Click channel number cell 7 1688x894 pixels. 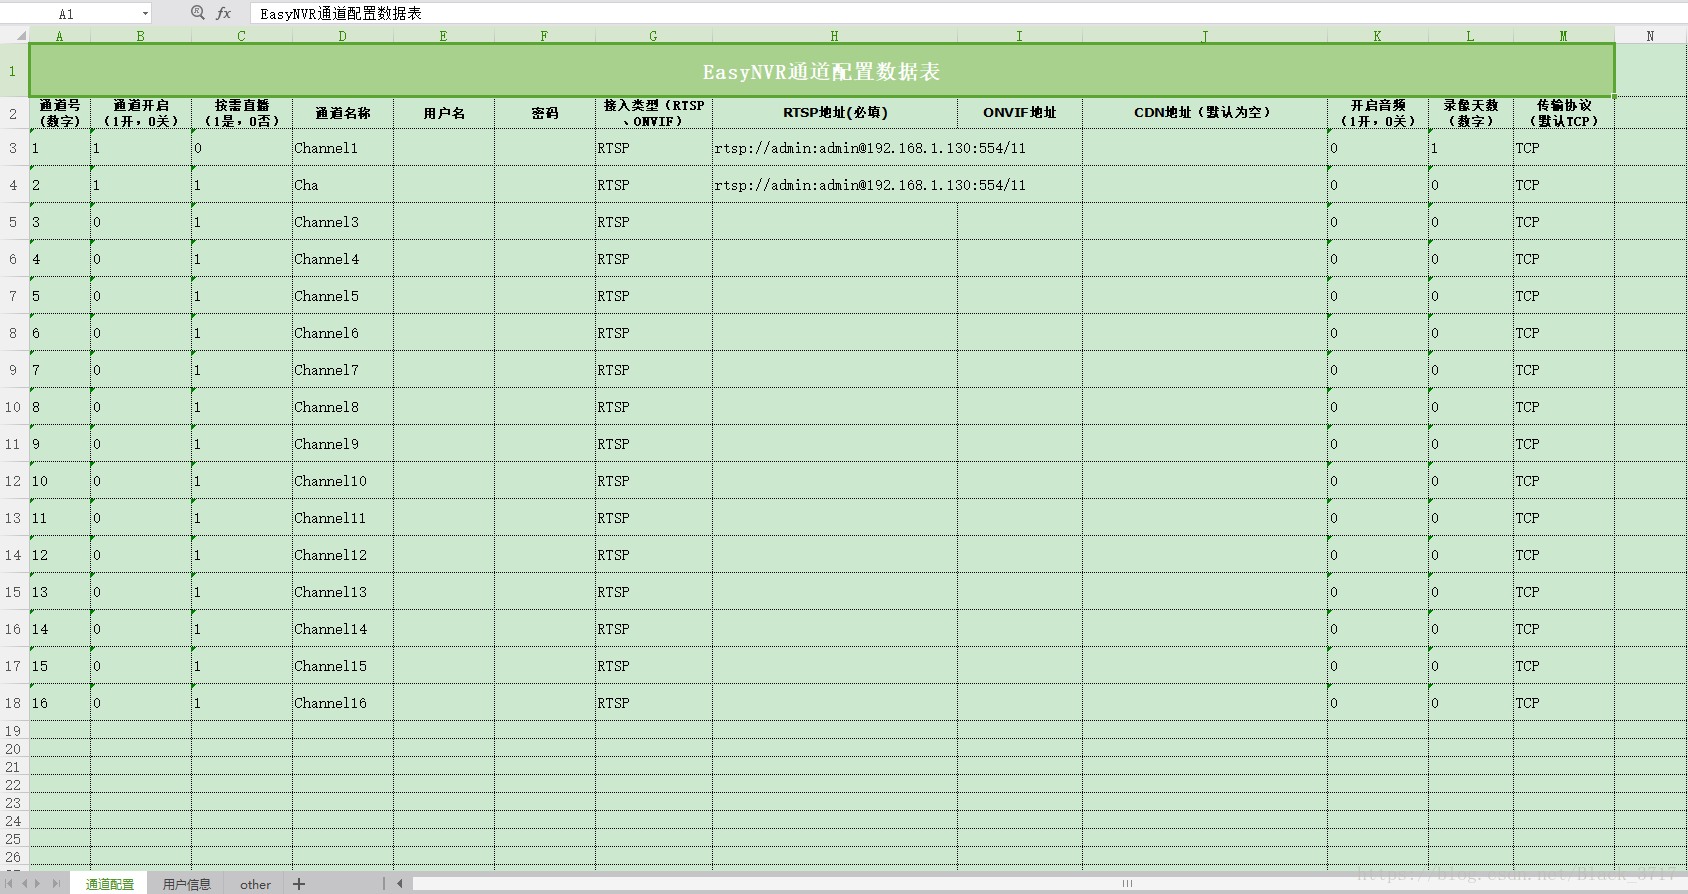click(x=60, y=370)
